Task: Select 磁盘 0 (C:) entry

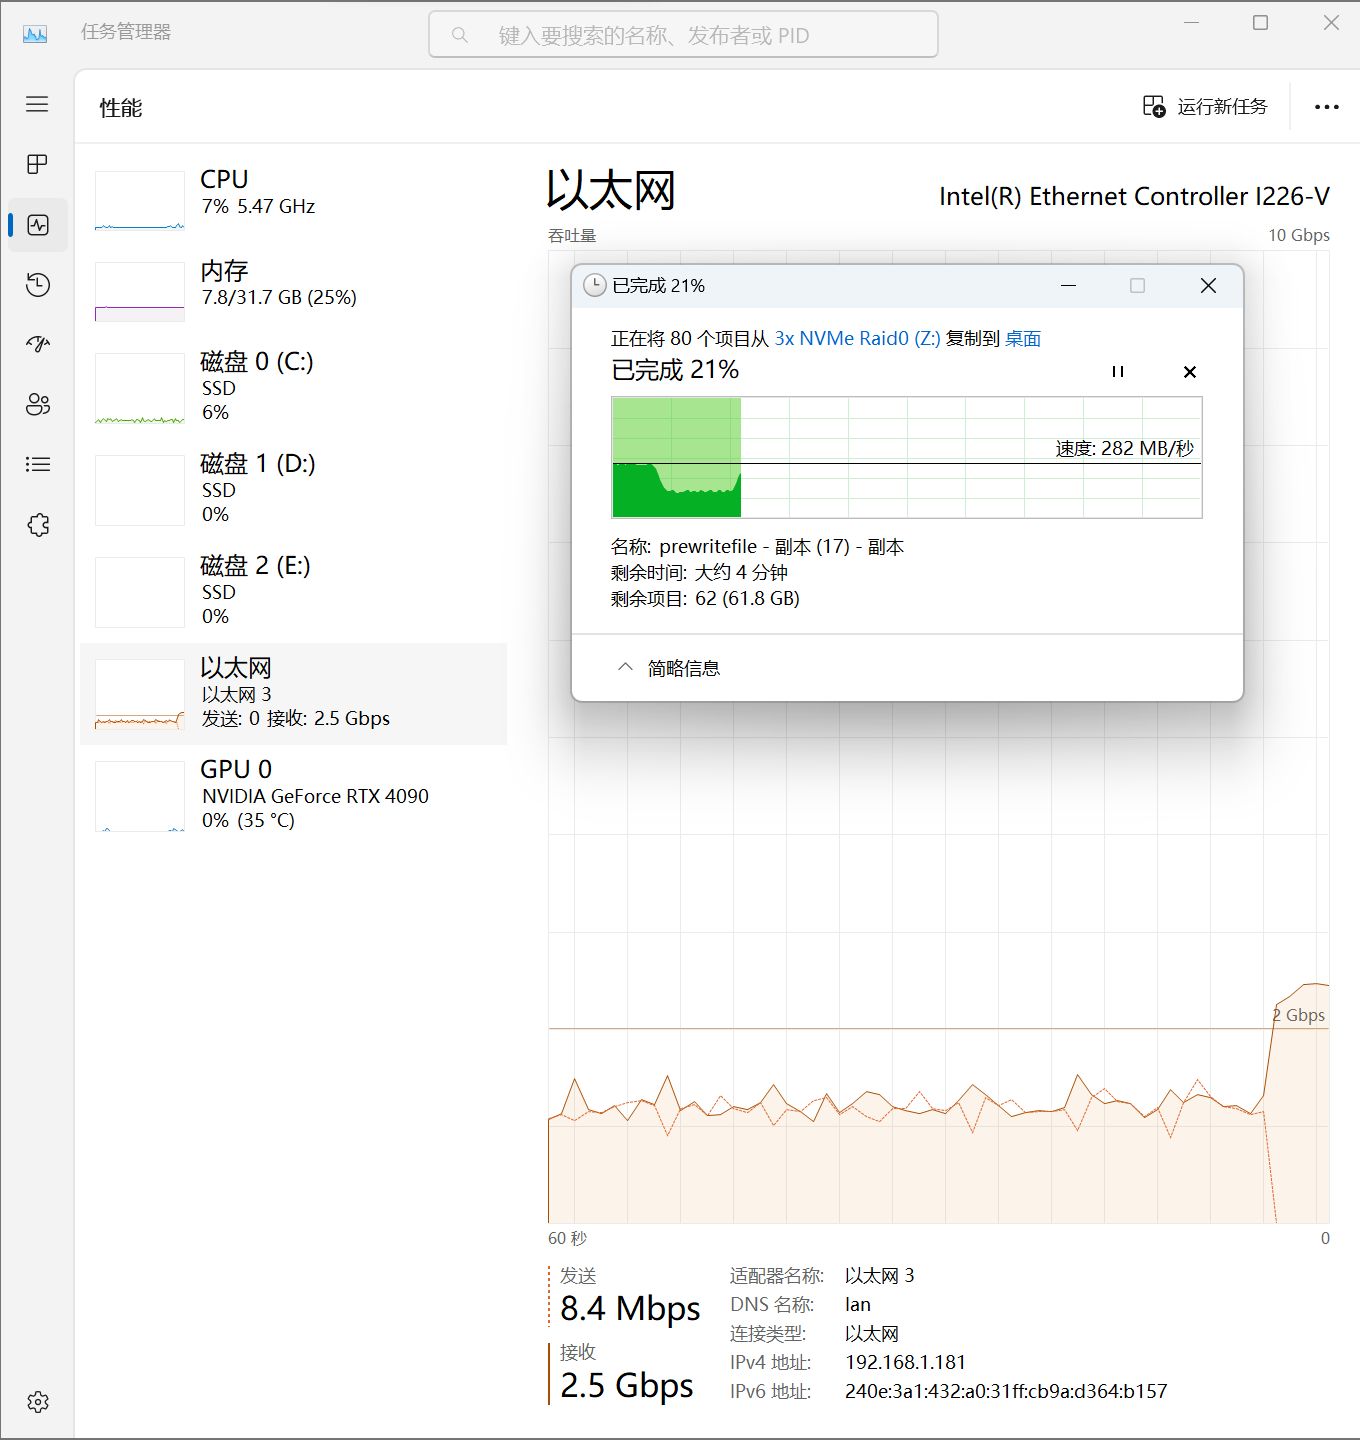Action: coord(294,387)
